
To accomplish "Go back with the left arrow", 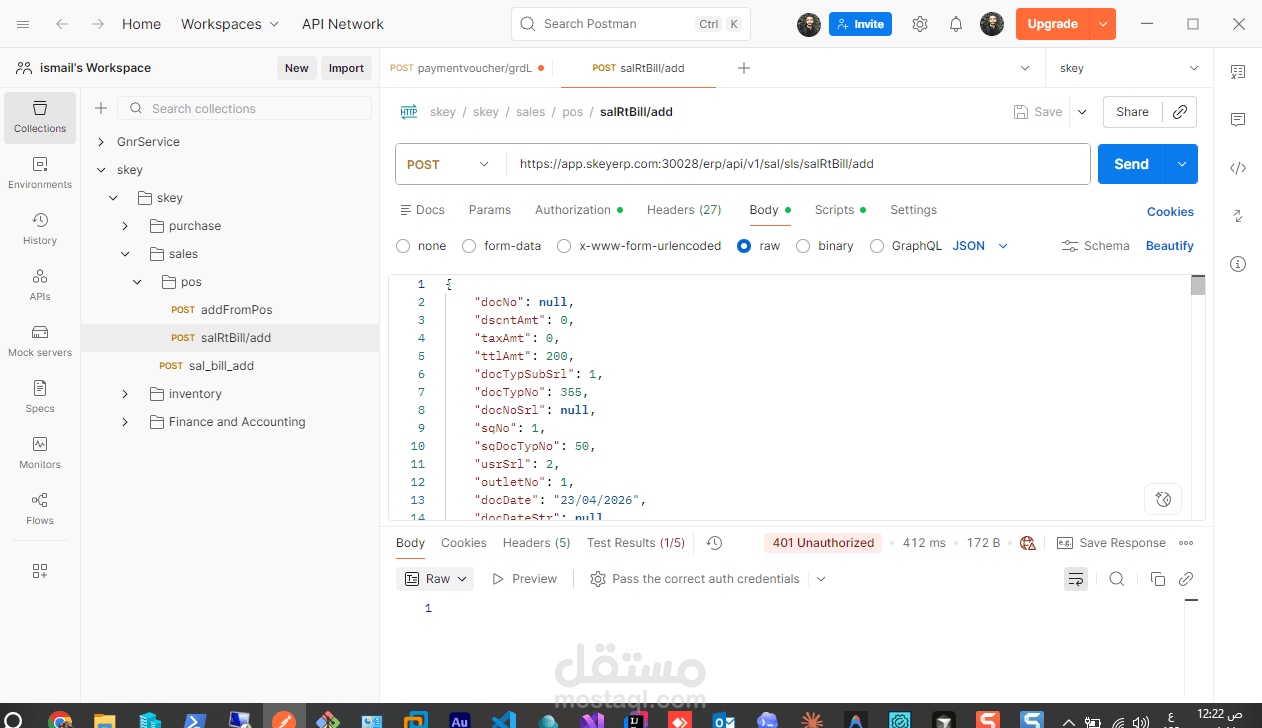I will pyautogui.click(x=62, y=24).
